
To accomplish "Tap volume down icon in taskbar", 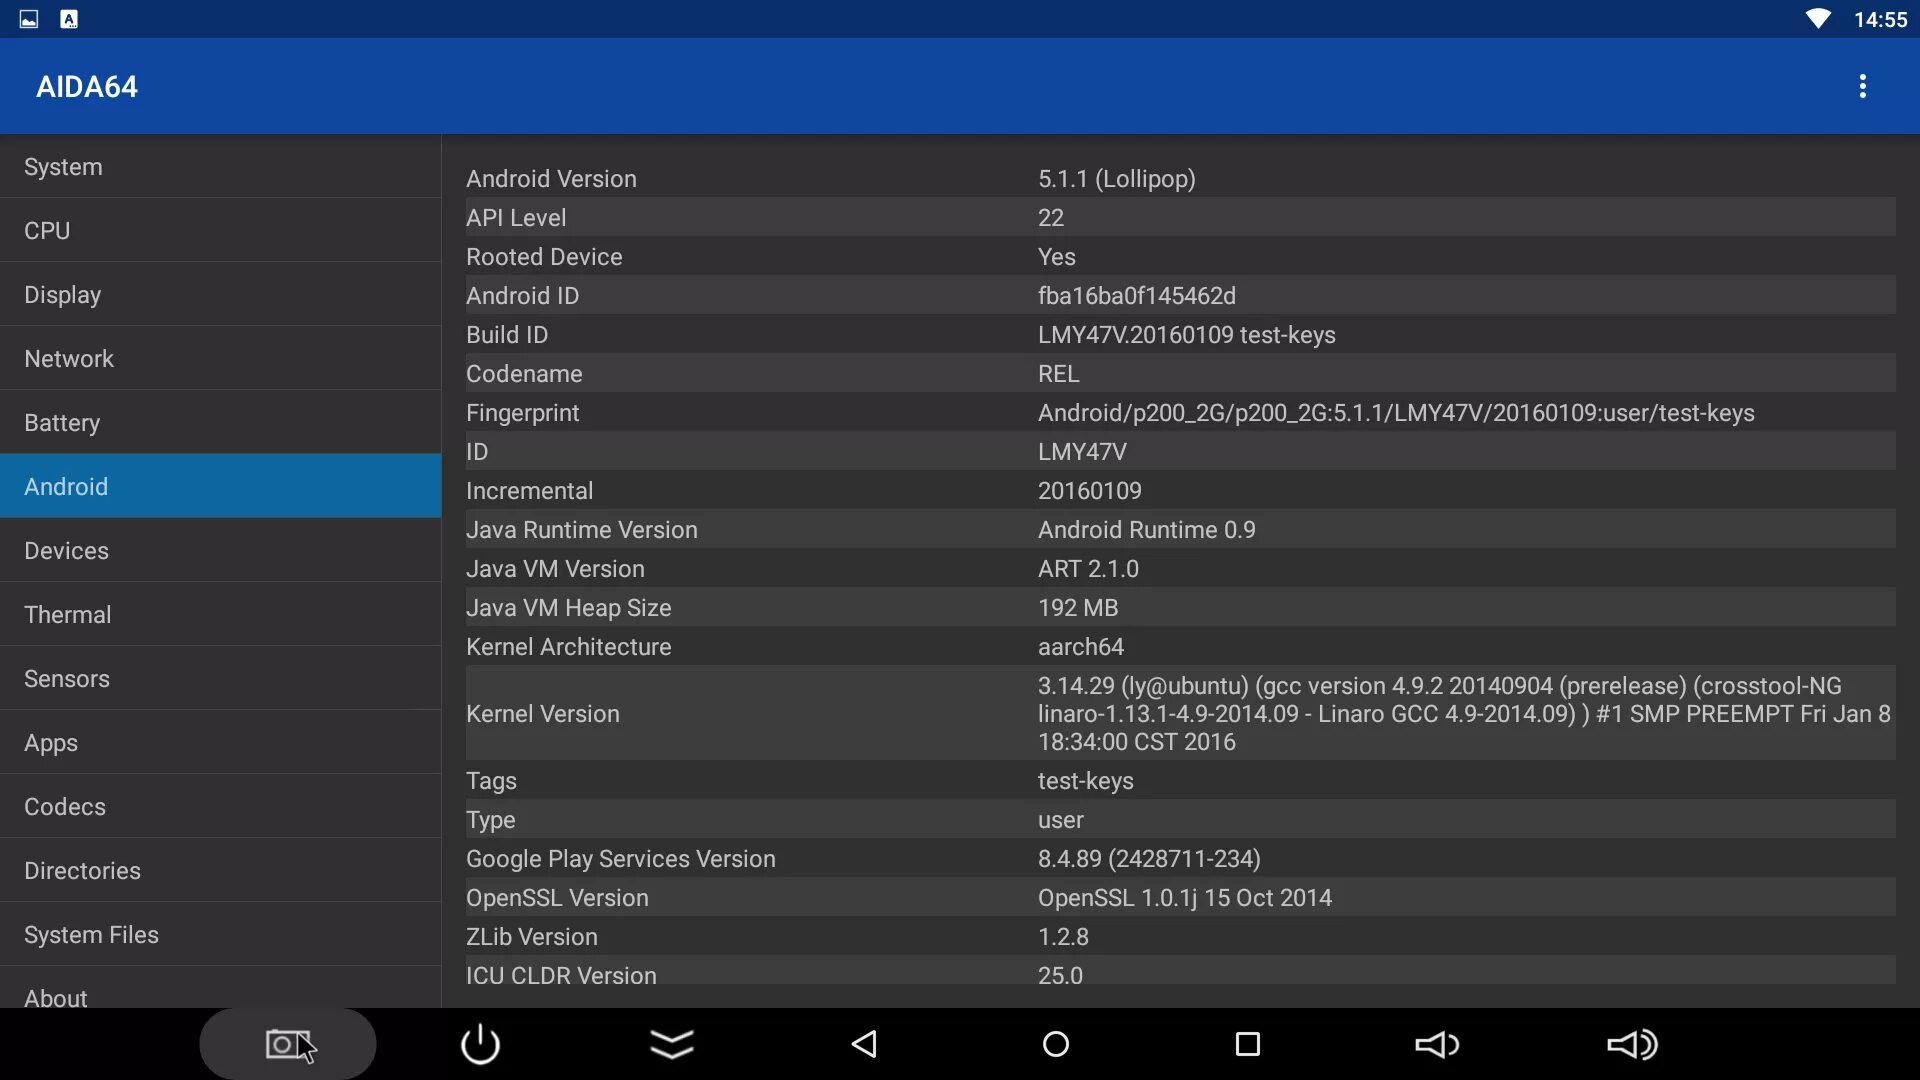I will [x=1439, y=1043].
